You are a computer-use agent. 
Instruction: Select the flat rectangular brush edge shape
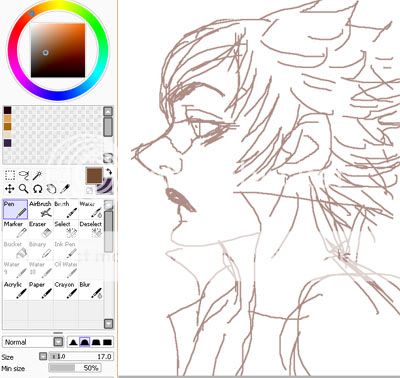(x=107, y=342)
